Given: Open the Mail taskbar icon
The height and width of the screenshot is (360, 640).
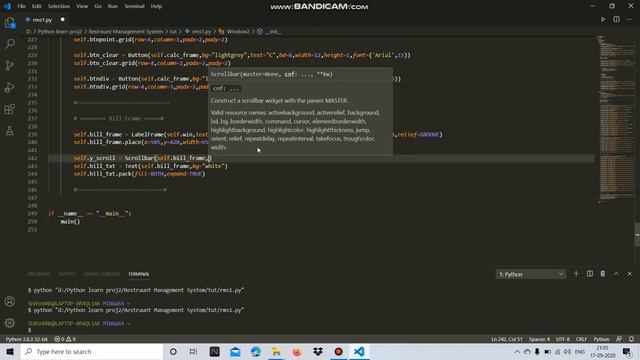Looking at the screenshot, I should [x=235, y=351].
